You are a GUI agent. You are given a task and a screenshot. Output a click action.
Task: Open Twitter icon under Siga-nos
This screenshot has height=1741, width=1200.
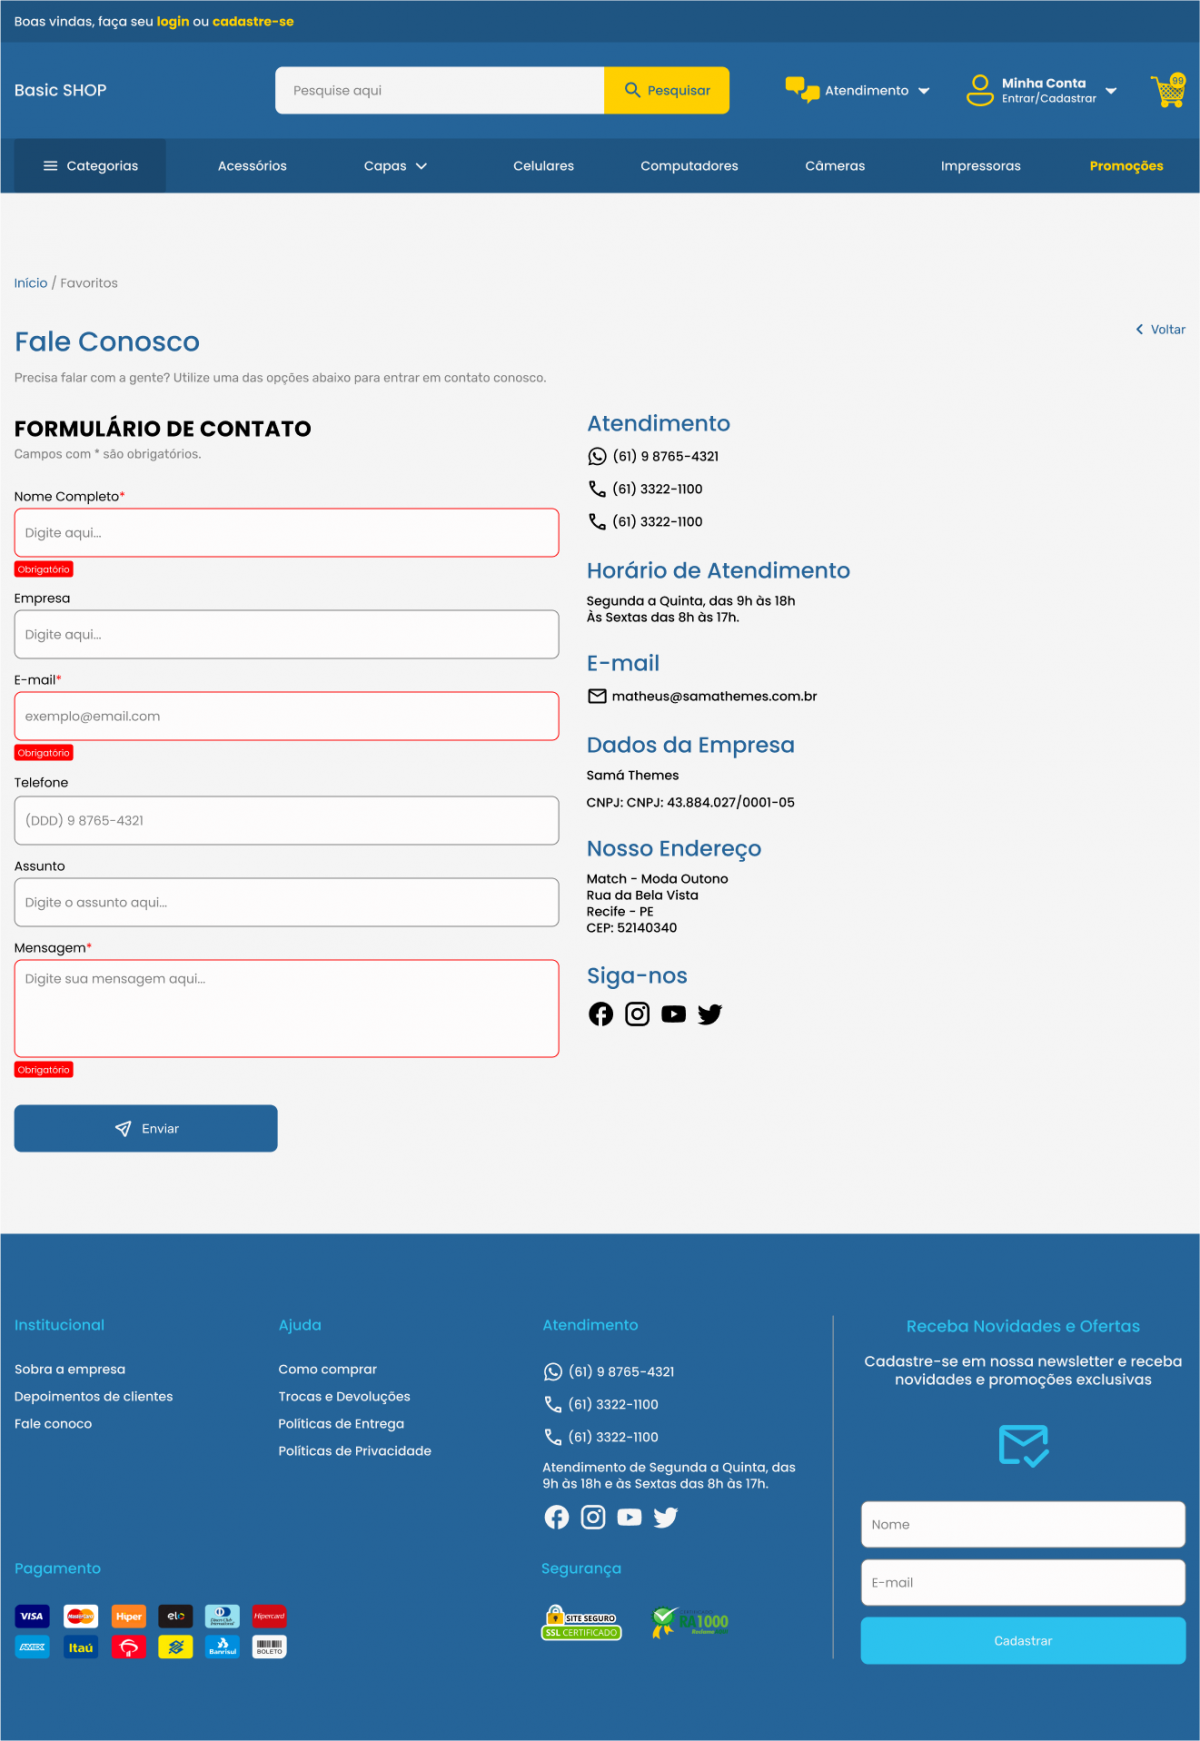(710, 1014)
